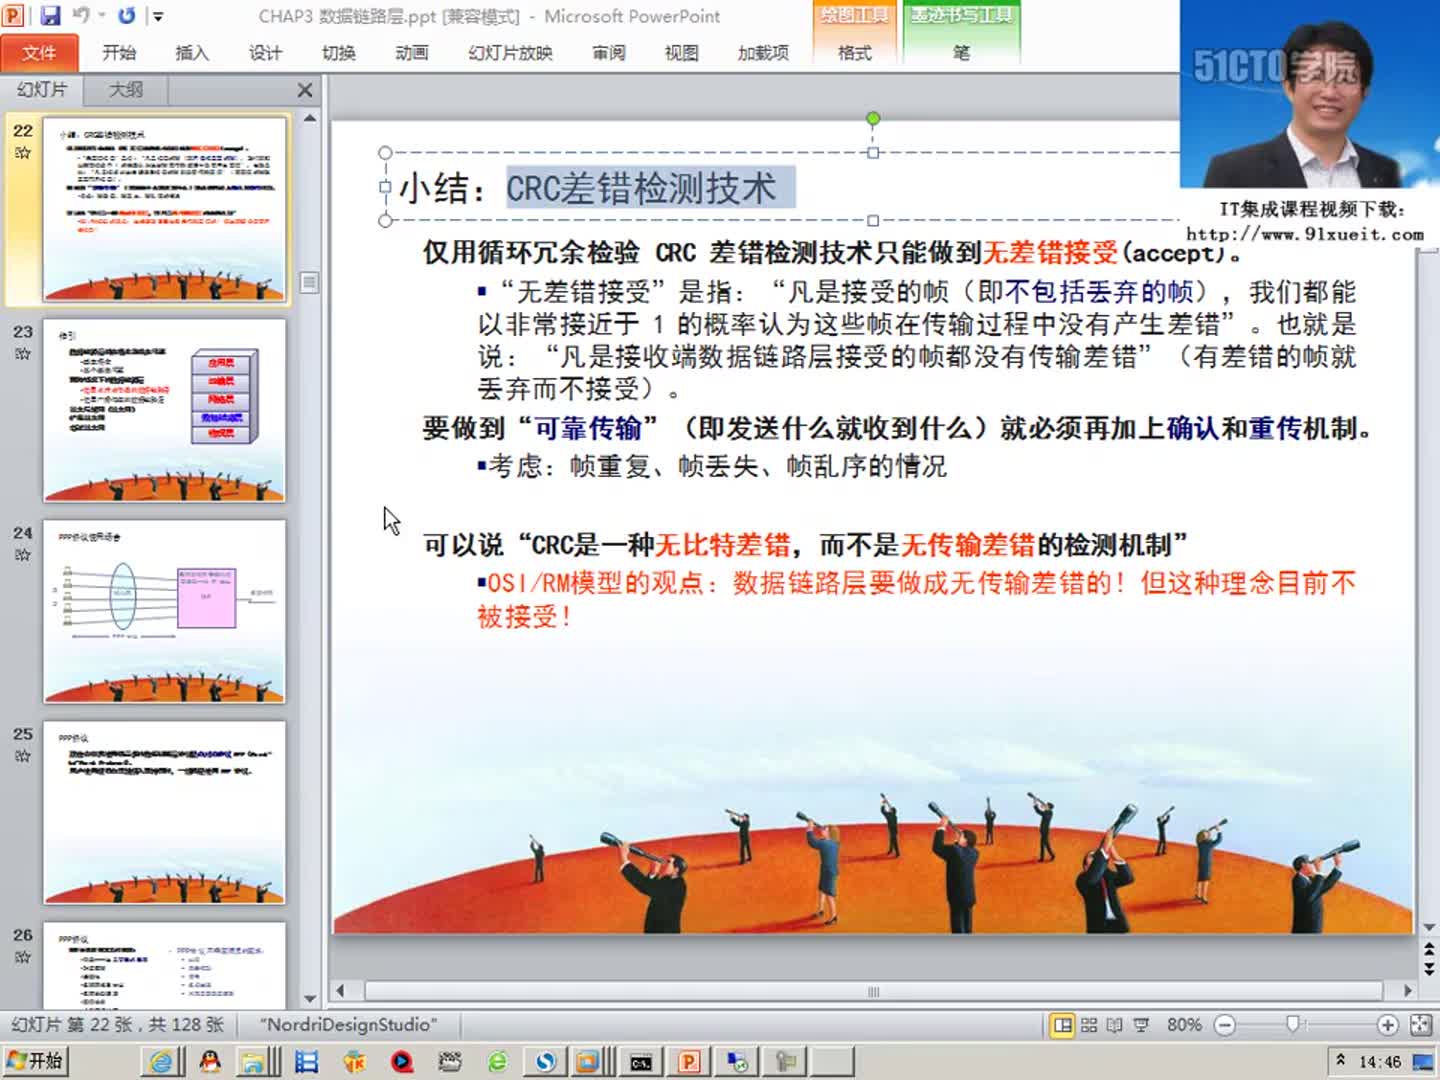The width and height of the screenshot is (1440, 1080).
Task: Open the 视图 ribbon tab
Action: coord(682,53)
